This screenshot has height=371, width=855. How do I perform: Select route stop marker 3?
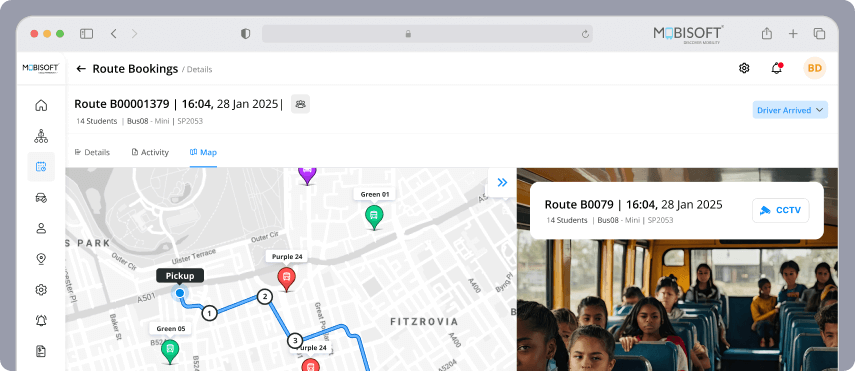tap(295, 341)
